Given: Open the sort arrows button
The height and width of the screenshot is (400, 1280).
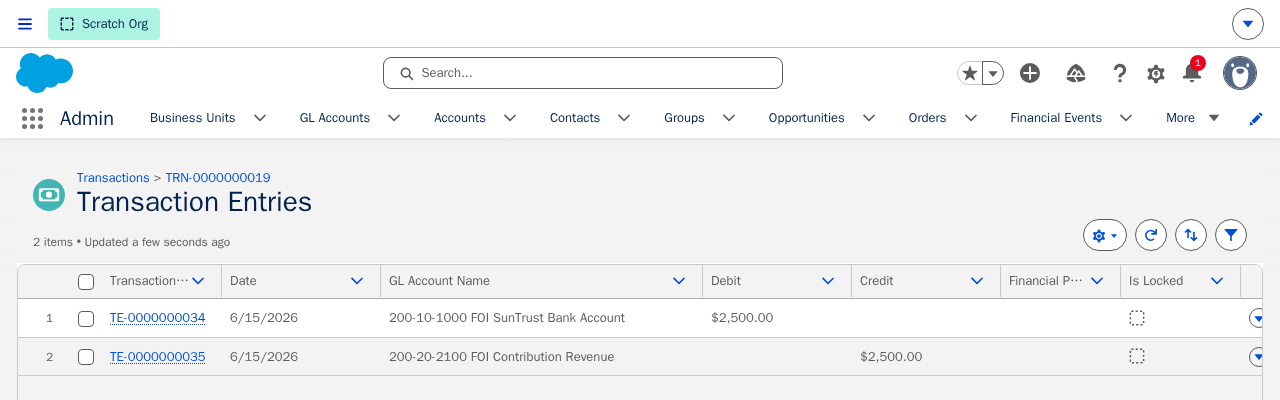Looking at the screenshot, I should 1191,235.
